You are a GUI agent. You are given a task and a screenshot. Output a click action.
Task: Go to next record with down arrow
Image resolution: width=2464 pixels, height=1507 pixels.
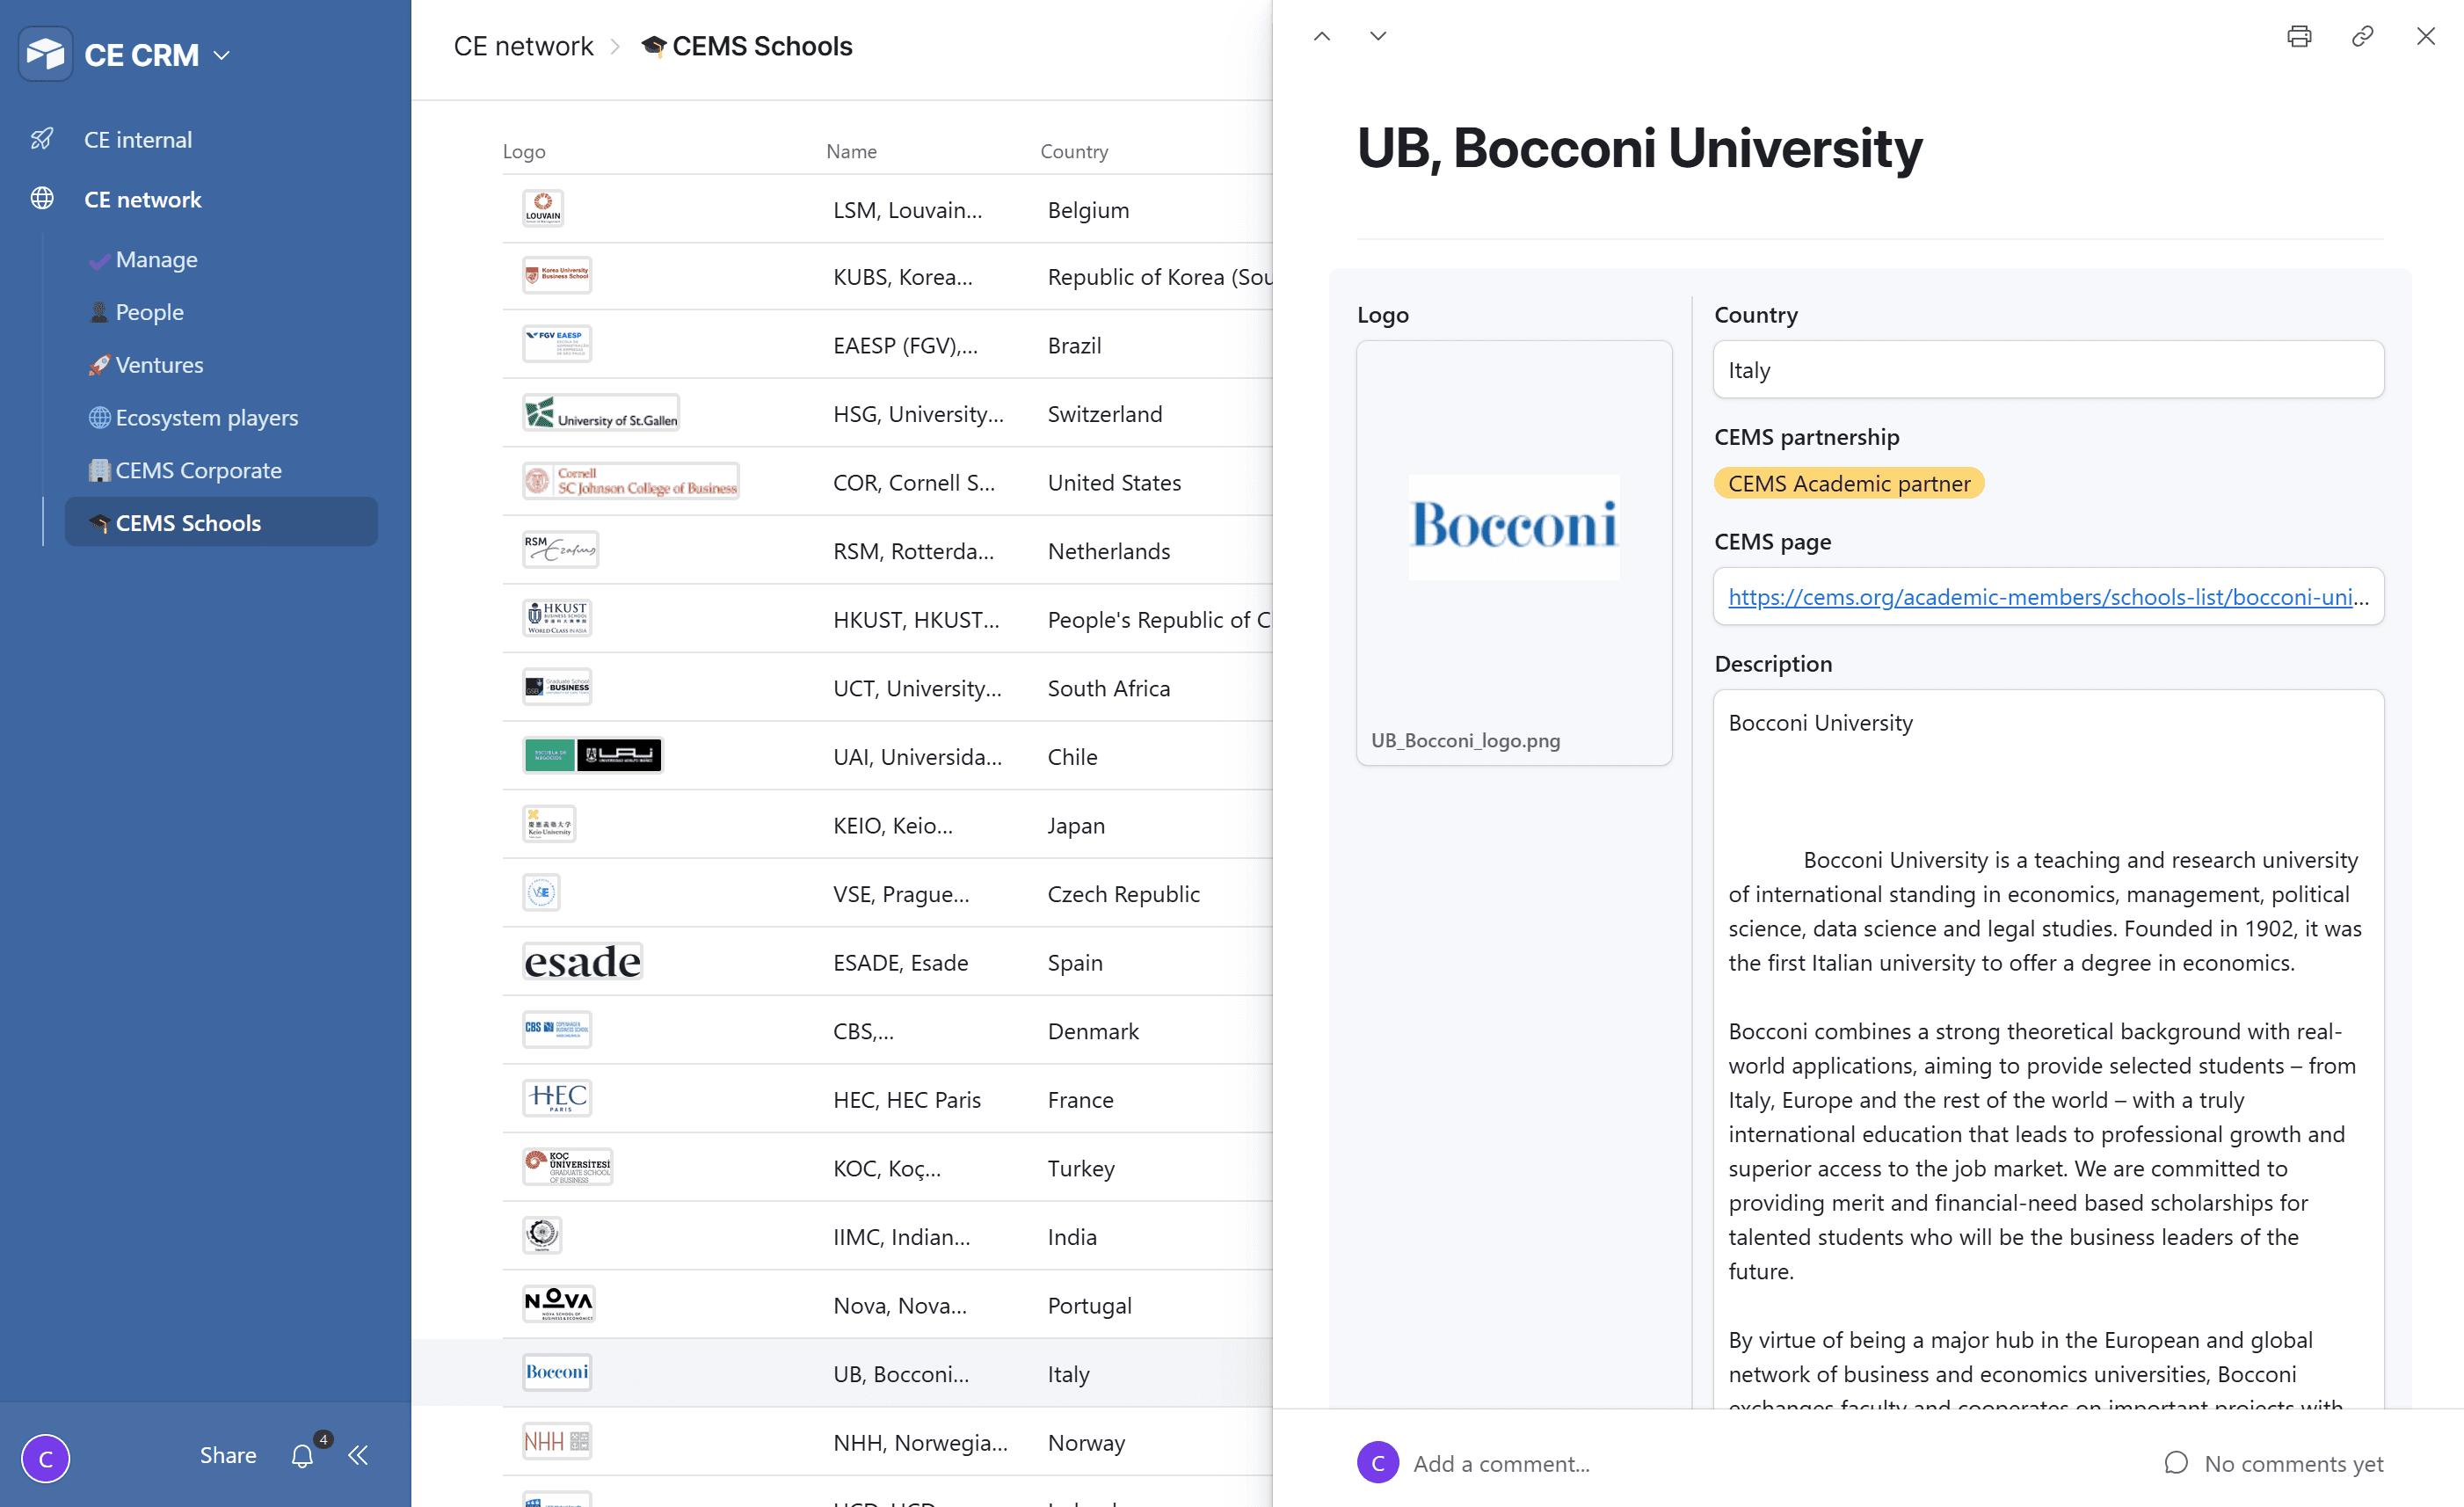1378,36
